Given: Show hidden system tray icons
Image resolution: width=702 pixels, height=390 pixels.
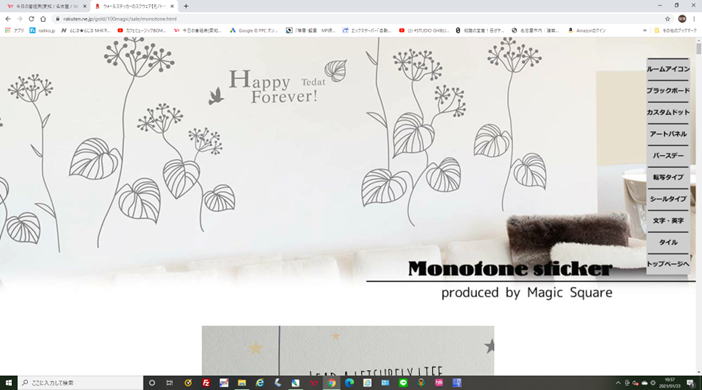Looking at the screenshot, I should pyautogui.click(x=618, y=383).
